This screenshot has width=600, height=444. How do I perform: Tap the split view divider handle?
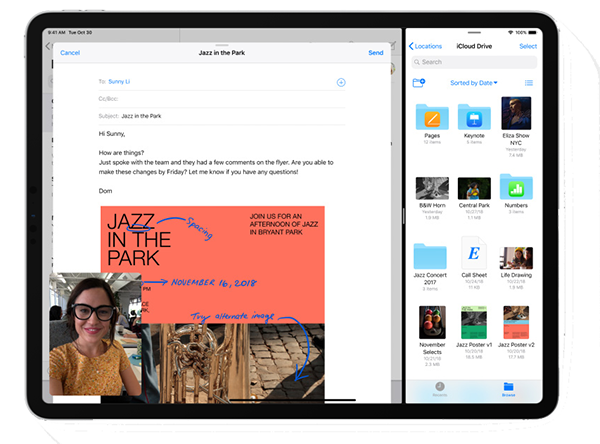pyautogui.click(x=403, y=216)
